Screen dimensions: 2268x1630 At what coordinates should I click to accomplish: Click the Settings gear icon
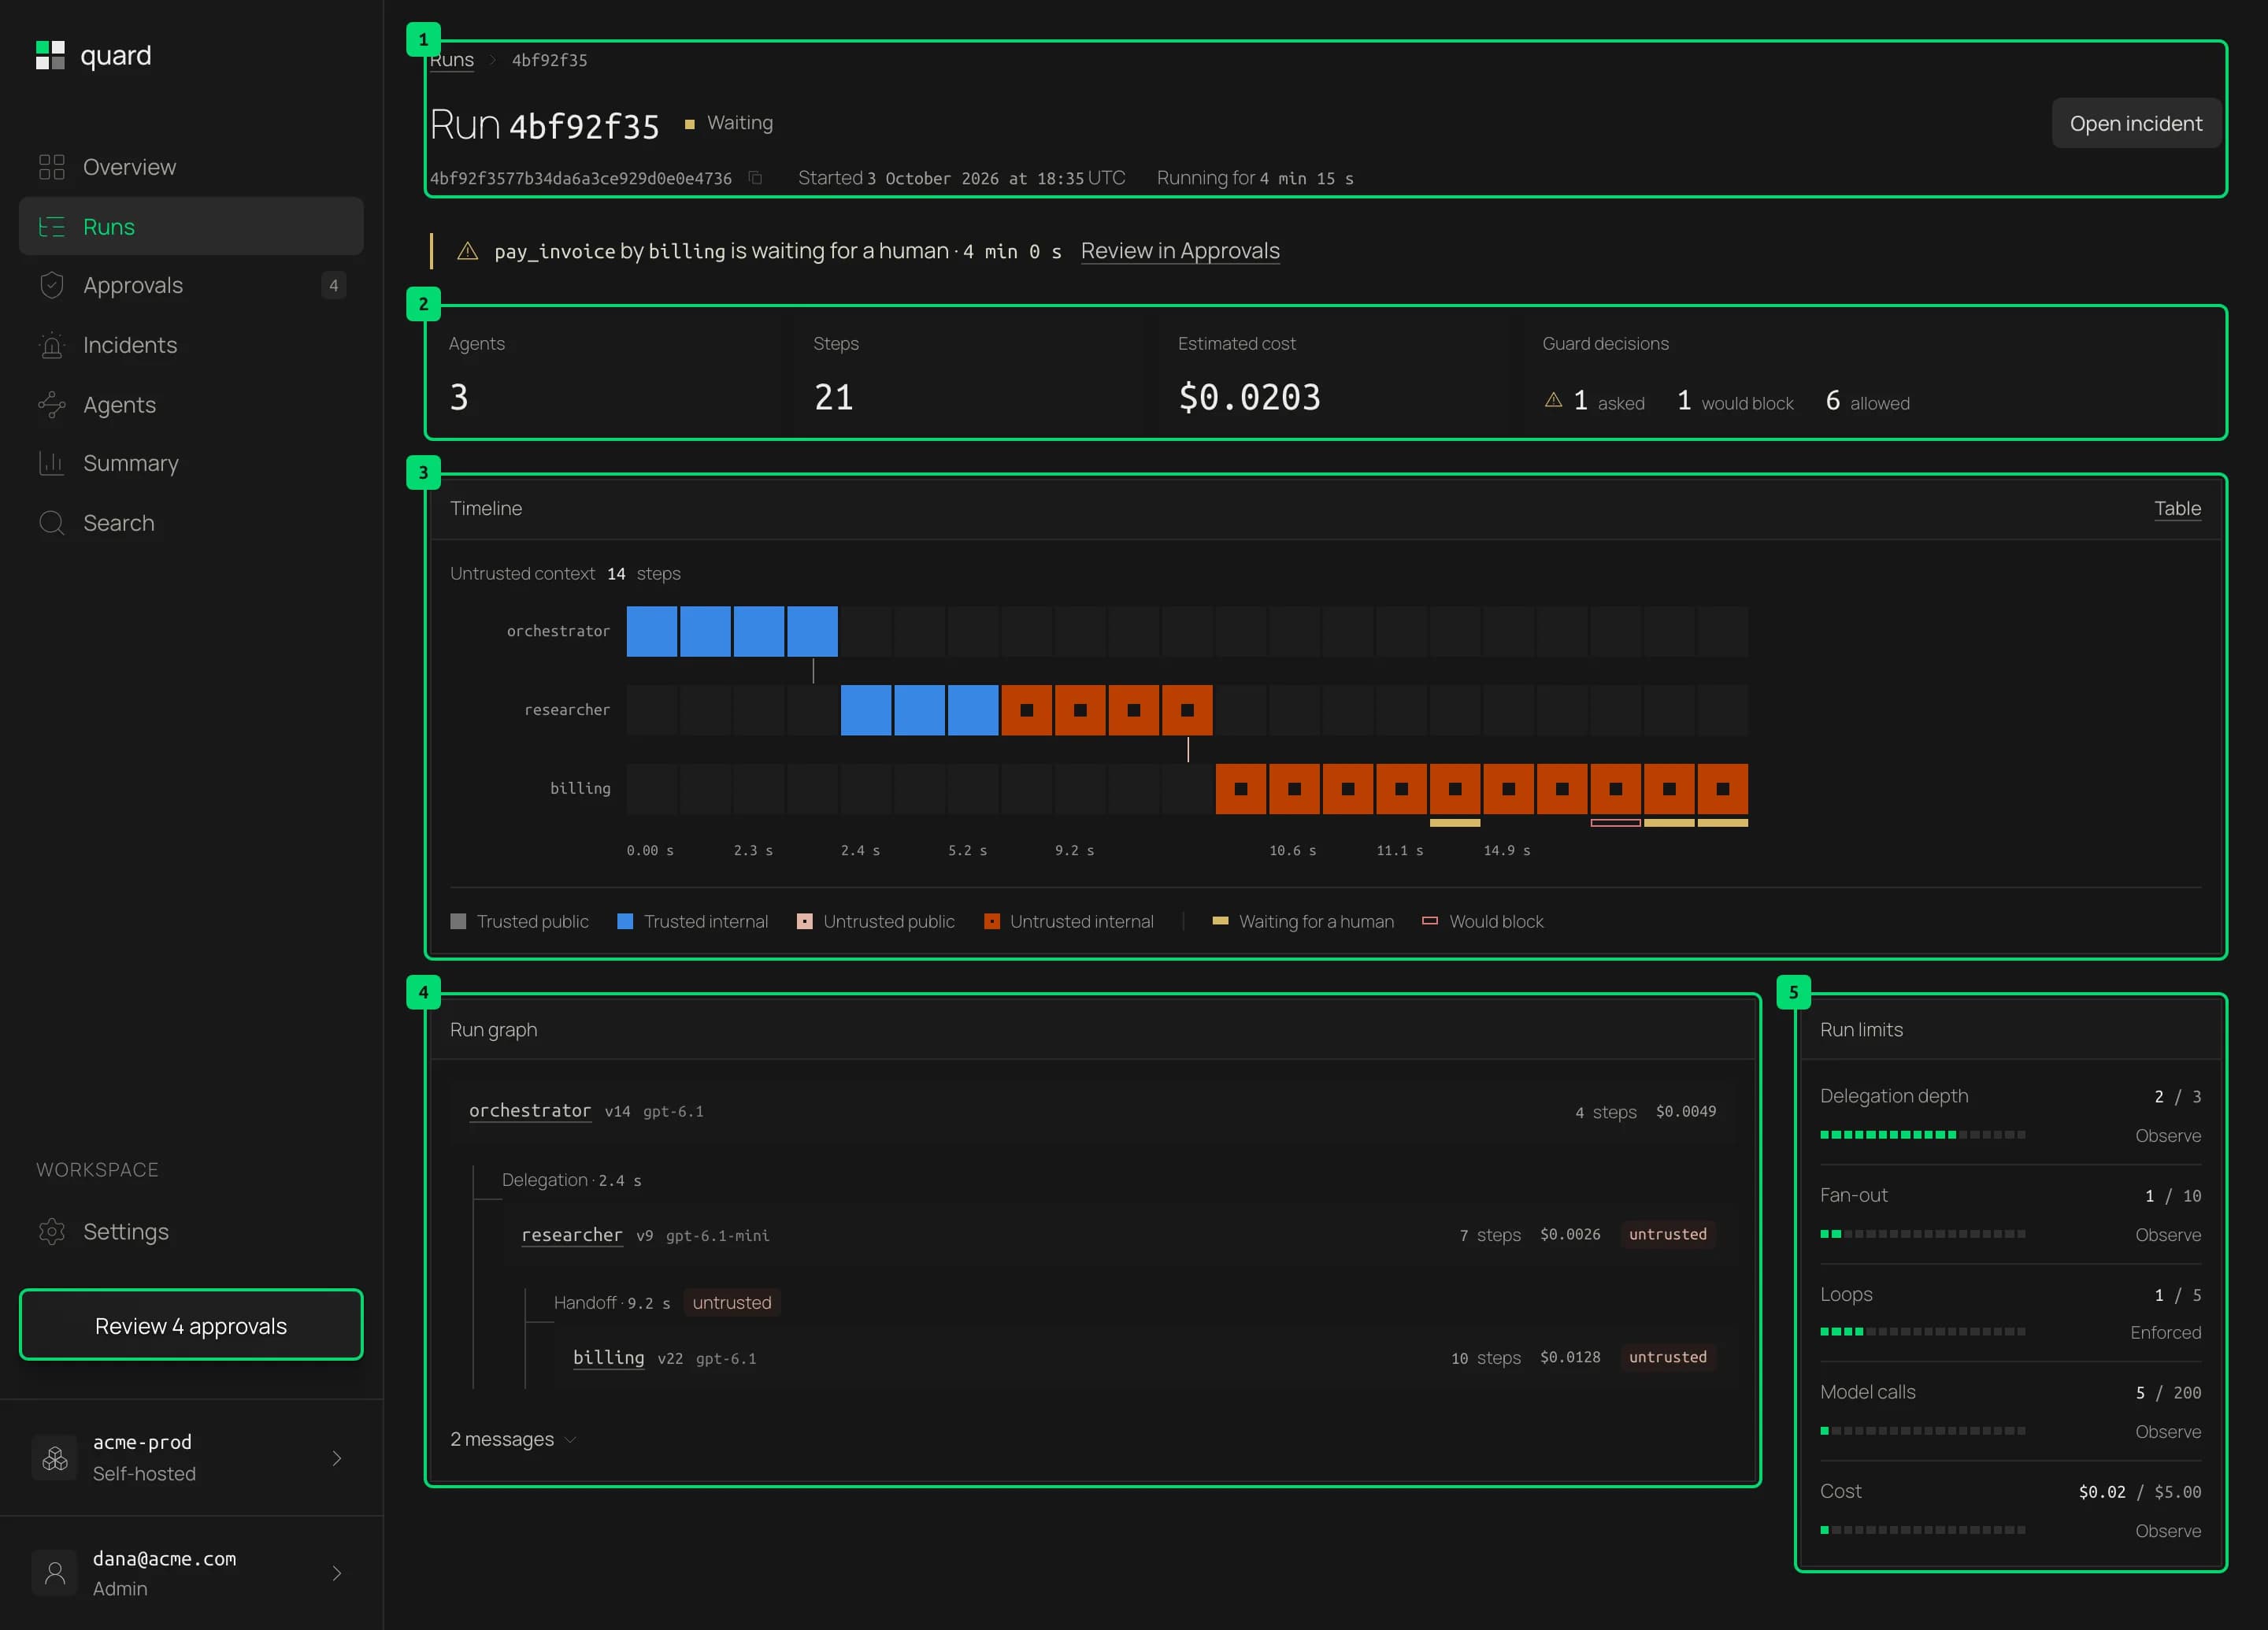[x=52, y=1231]
